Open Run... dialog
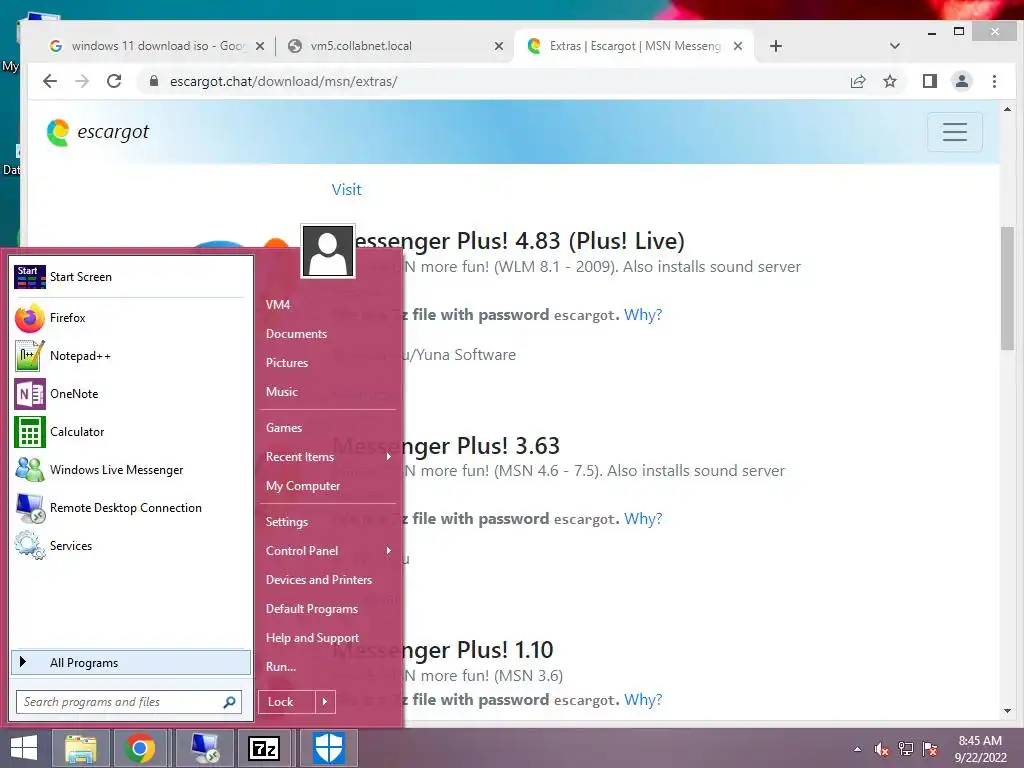Screen dimensions: 1024x768 click(x=281, y=667)
